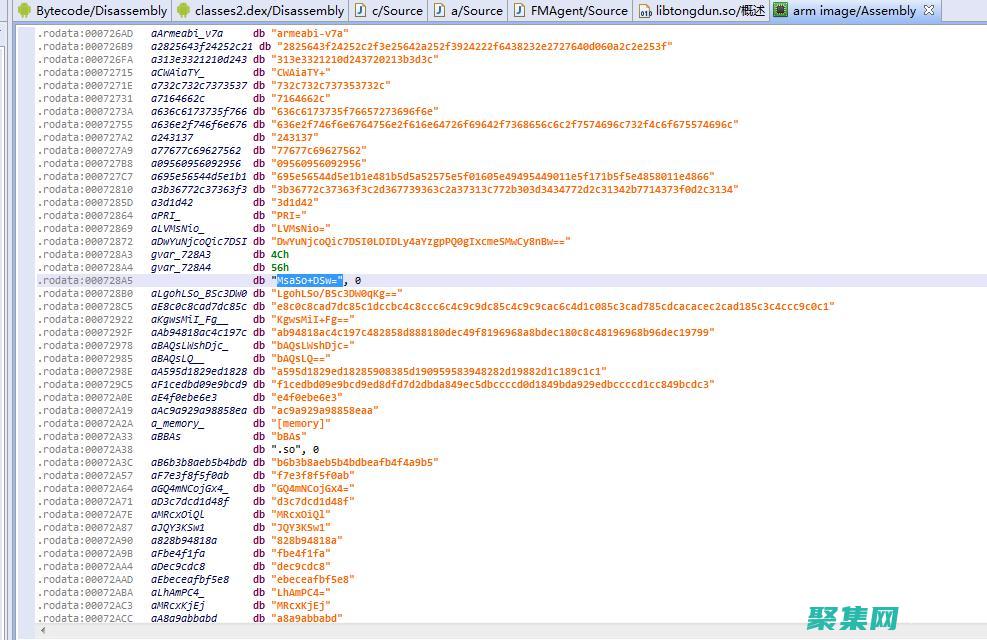Click the file icon on FMAgent/Source tab

point(519,11)
